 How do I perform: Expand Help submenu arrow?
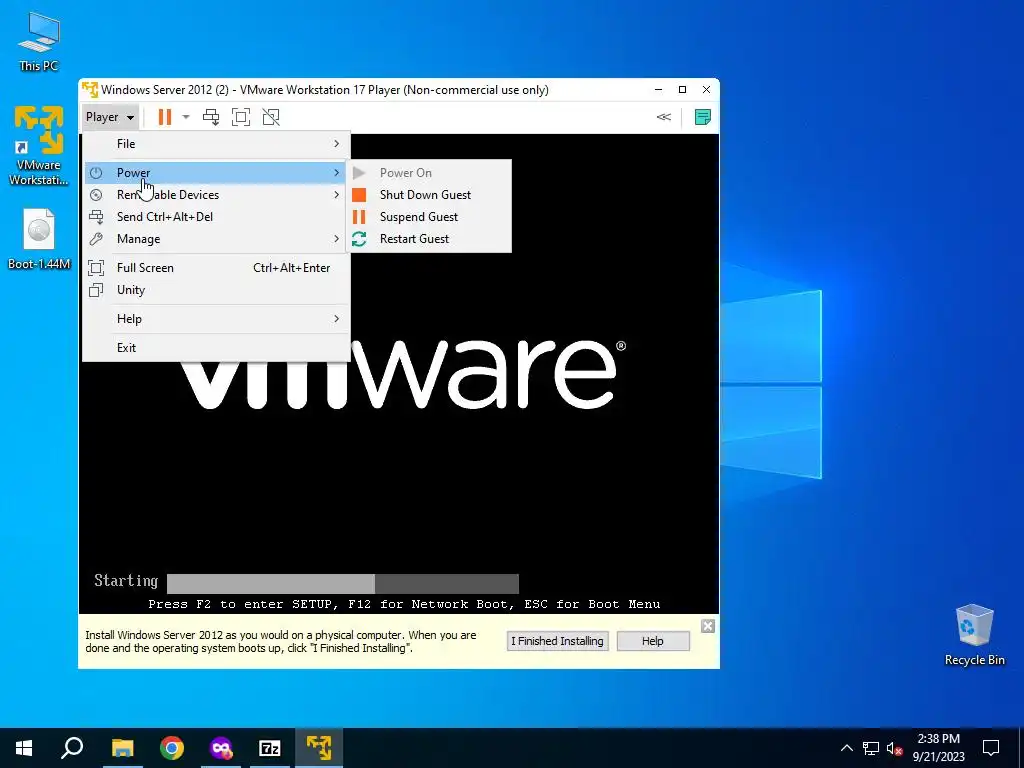coord(336,319)
